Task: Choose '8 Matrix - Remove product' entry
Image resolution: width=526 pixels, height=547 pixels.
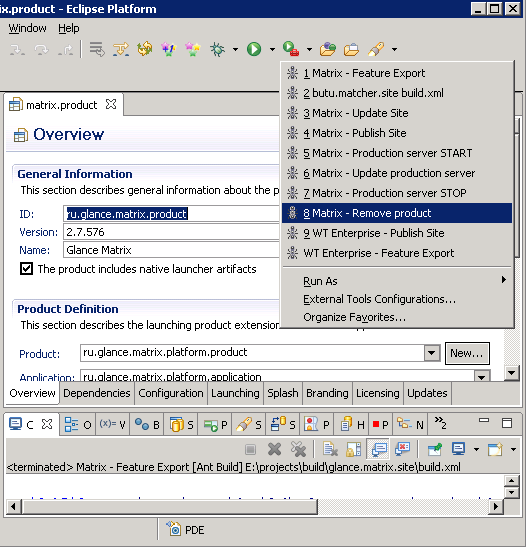Action: click(x=397, y=213)
